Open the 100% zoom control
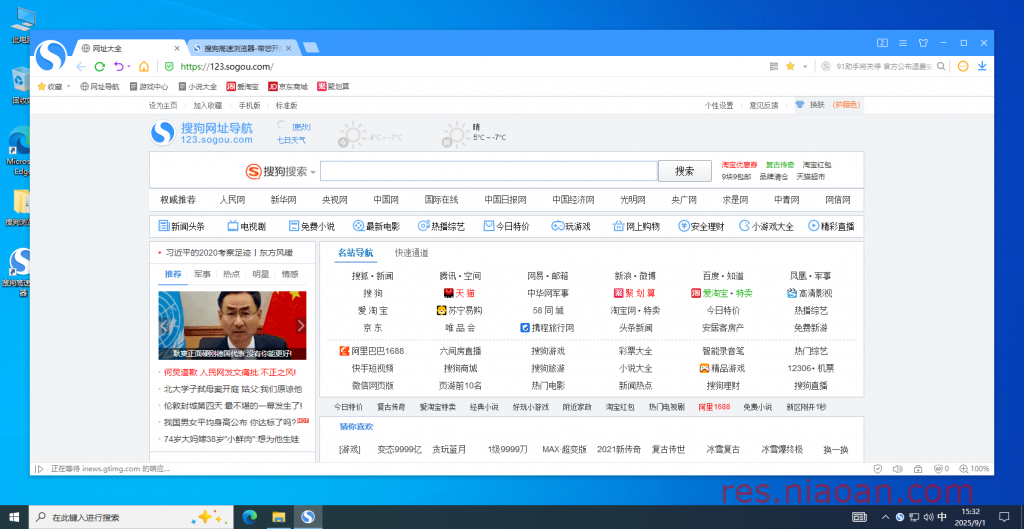 pos(974,468)
